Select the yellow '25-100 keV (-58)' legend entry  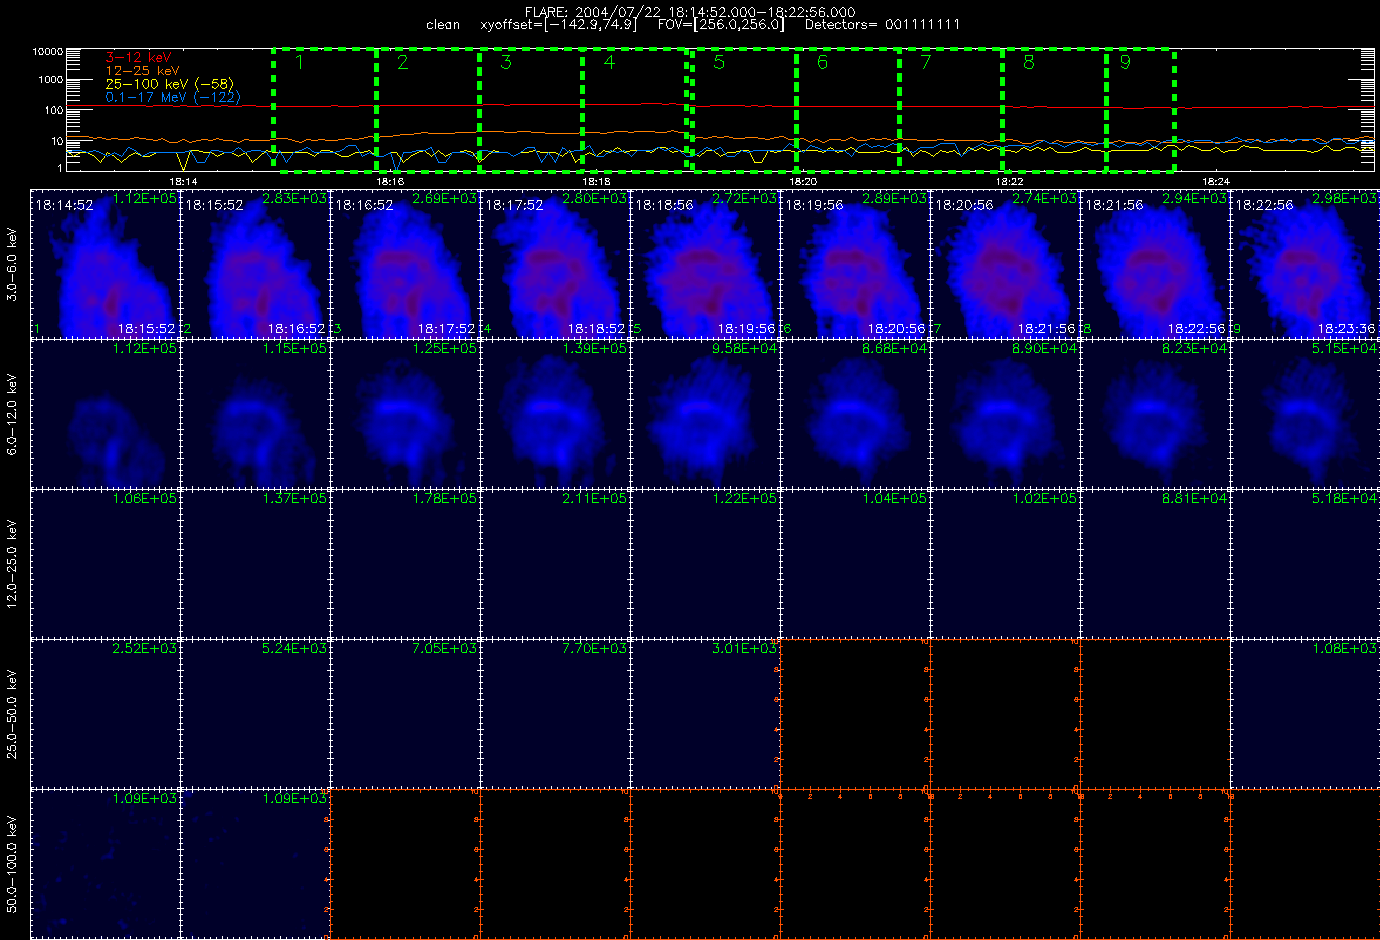click(169, 84)
